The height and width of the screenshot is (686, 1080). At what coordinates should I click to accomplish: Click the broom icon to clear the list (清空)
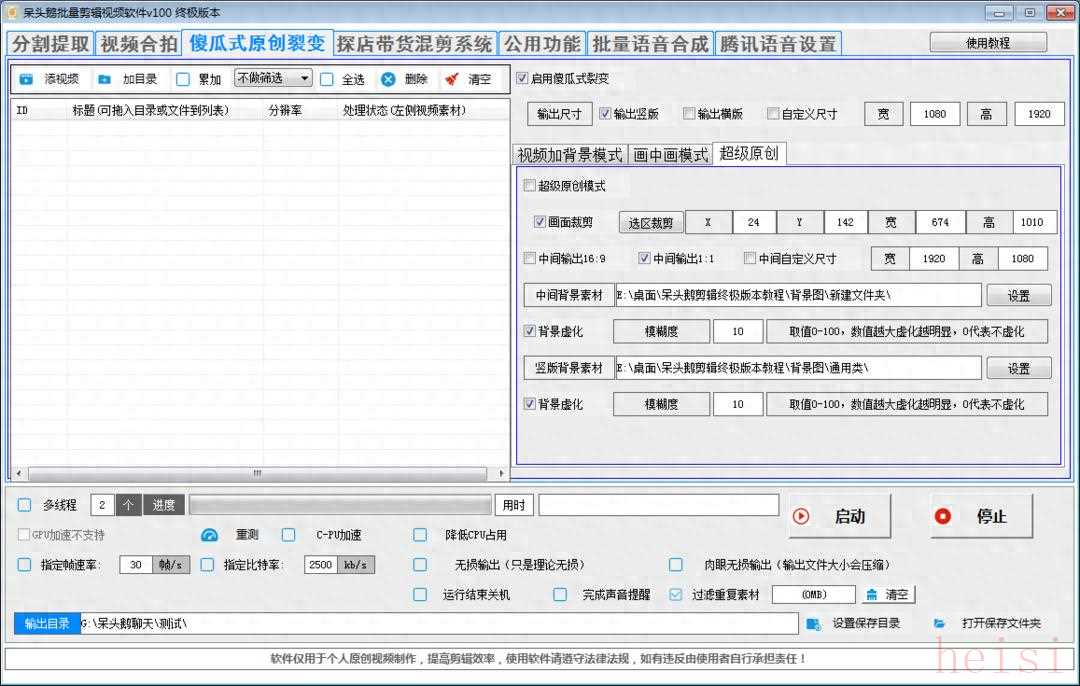pyautogui.click(x=452, y=79)
